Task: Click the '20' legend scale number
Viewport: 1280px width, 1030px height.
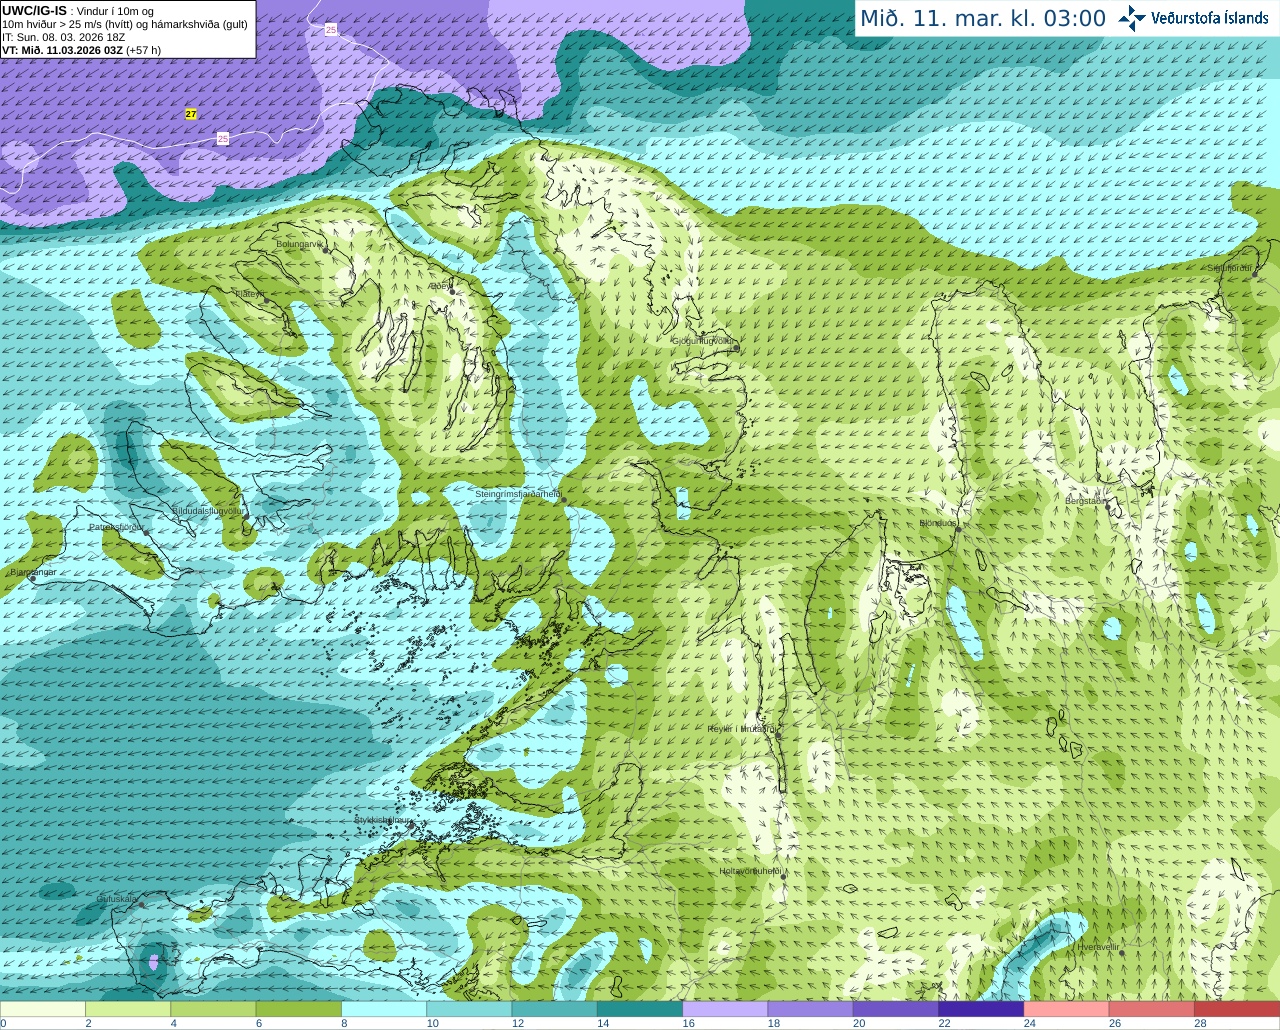Action: click(x=859, y=1023)
